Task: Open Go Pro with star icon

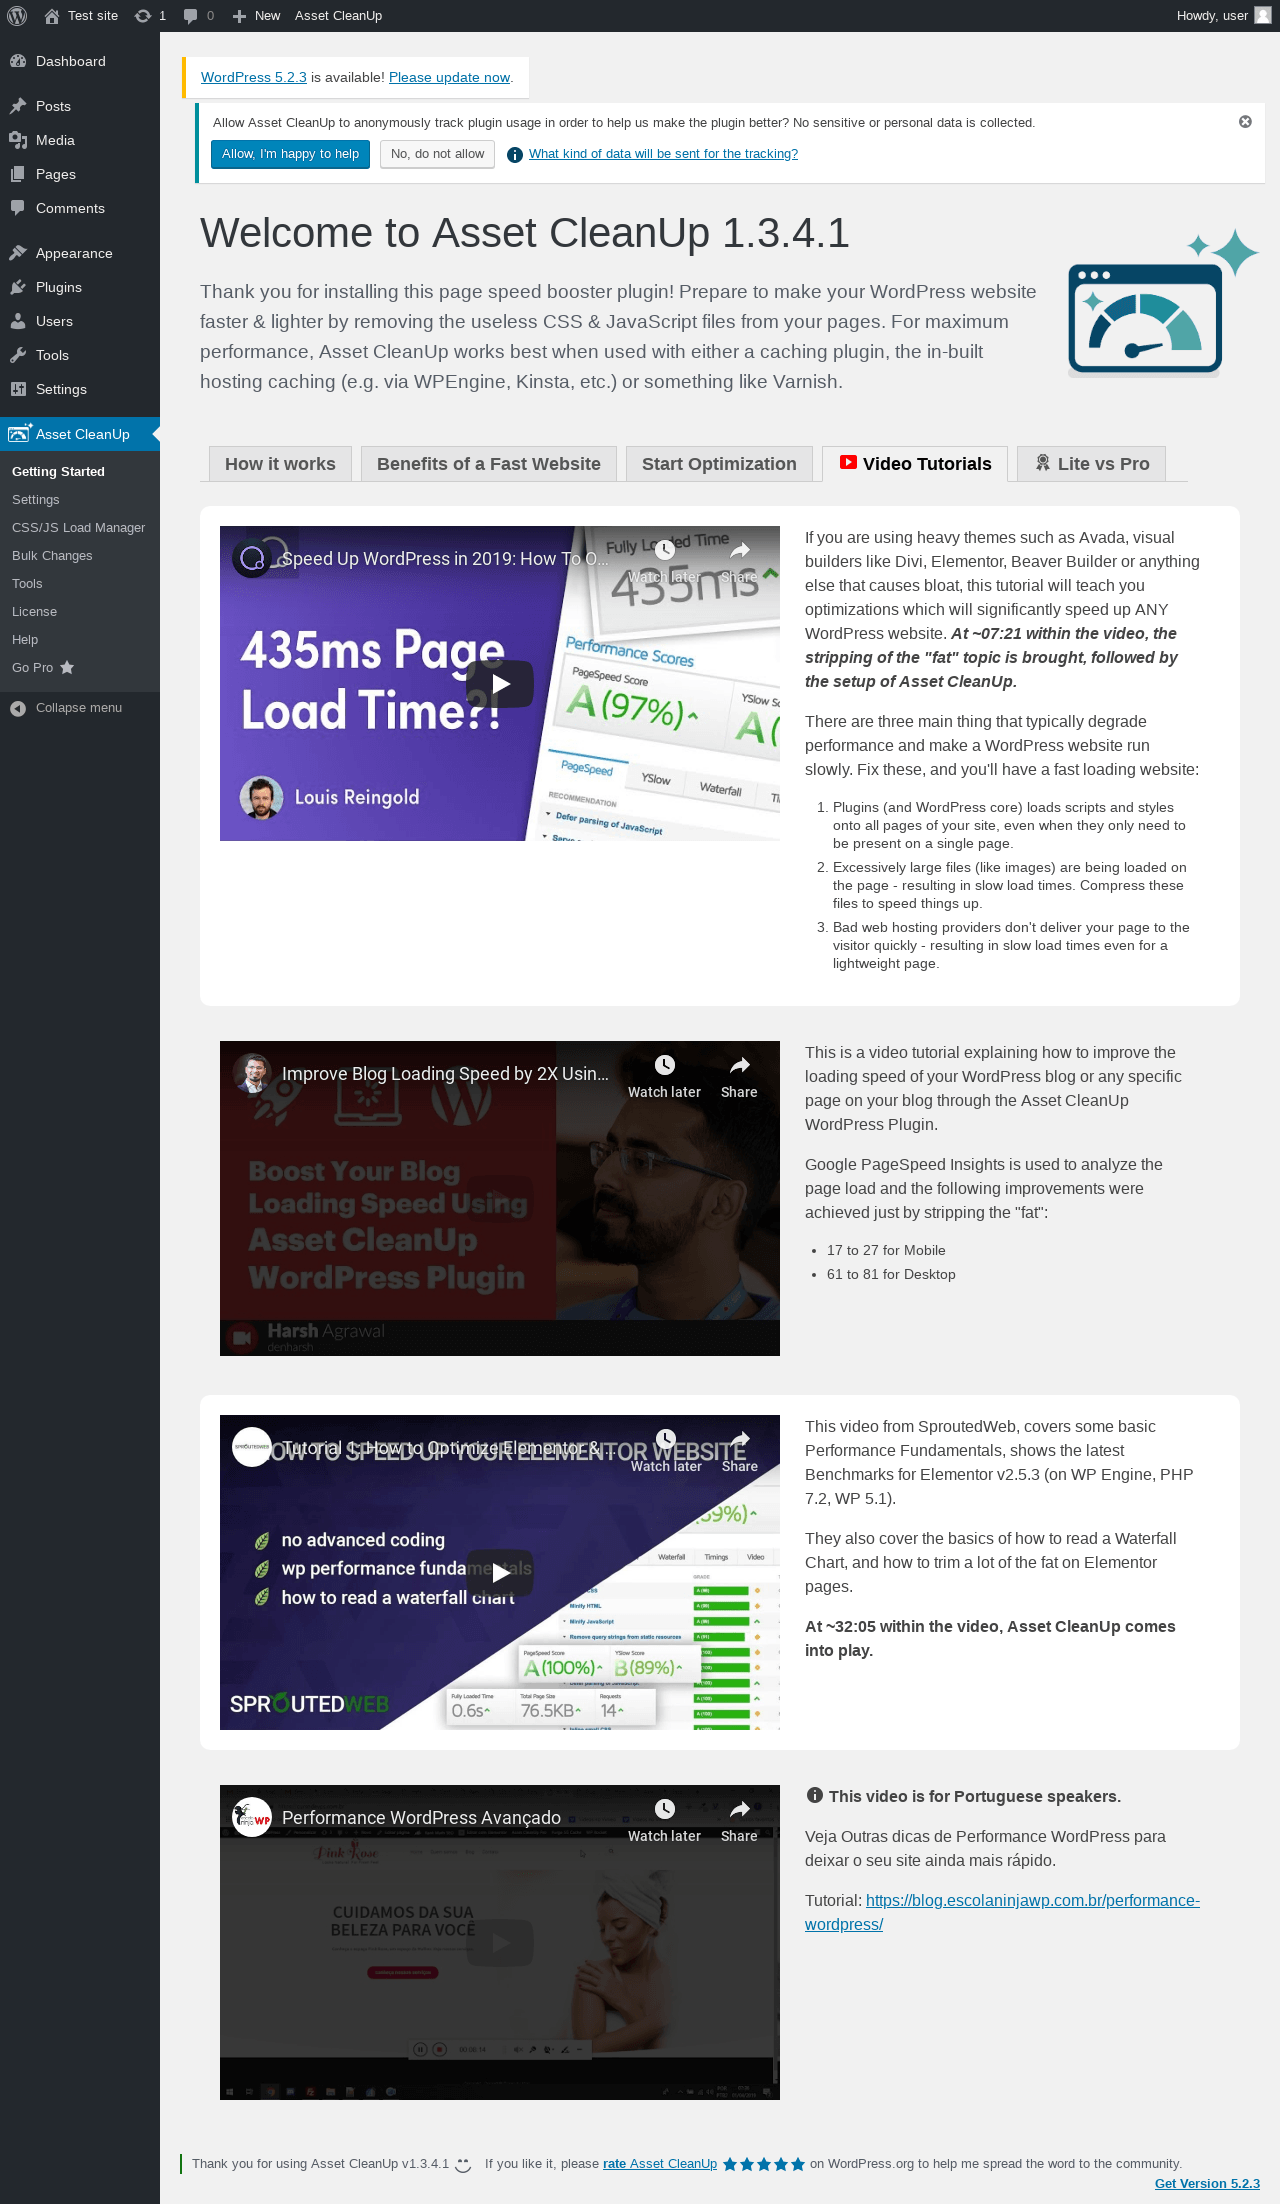Action: (43, 668)
